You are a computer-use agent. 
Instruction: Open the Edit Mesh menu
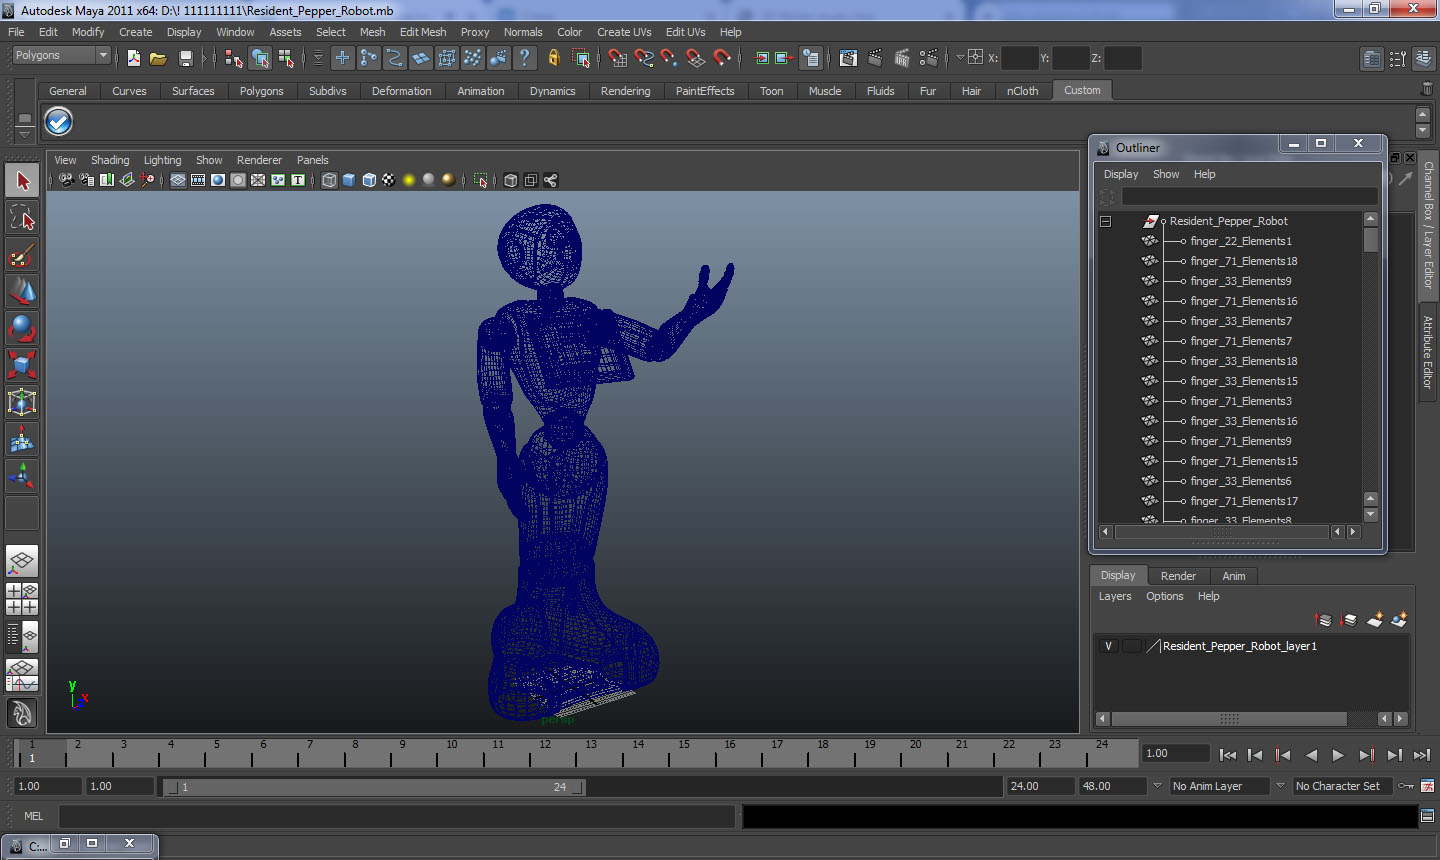pyautogui.click(x=423, y=32)
